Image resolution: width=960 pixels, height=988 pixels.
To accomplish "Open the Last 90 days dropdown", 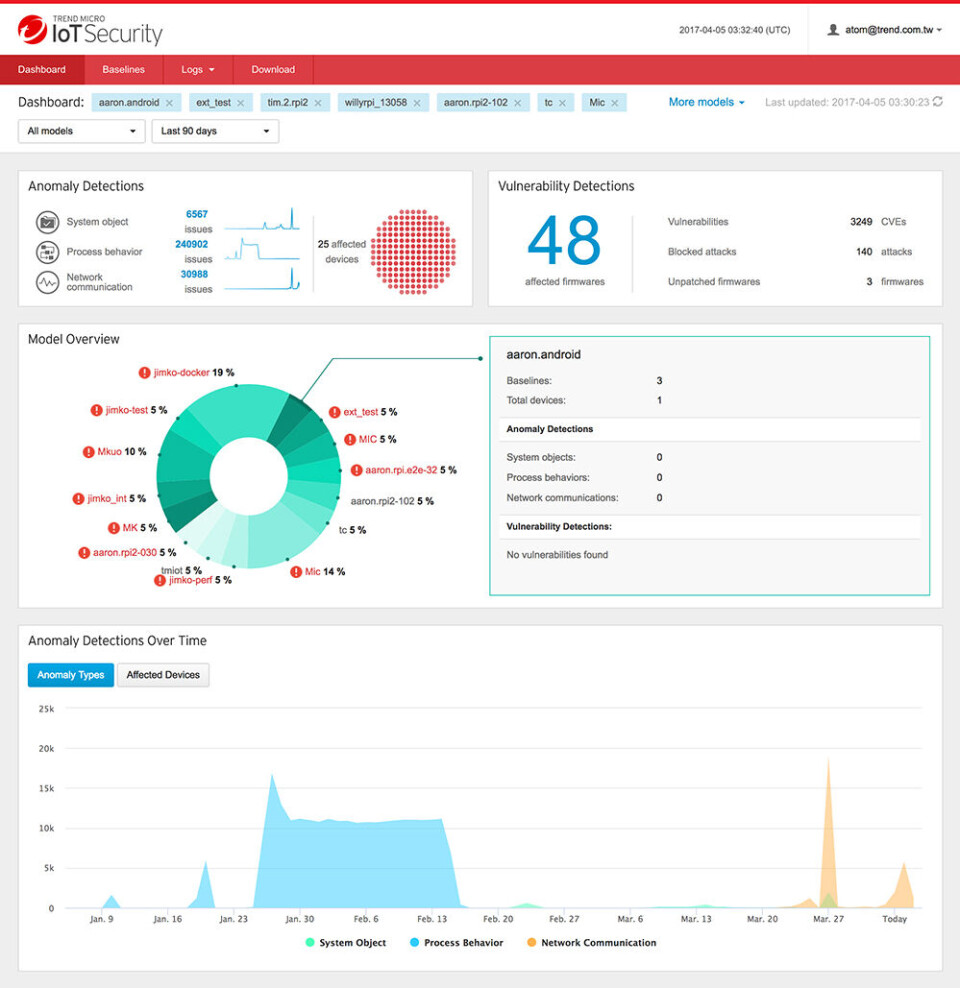I will pos(215,131).
